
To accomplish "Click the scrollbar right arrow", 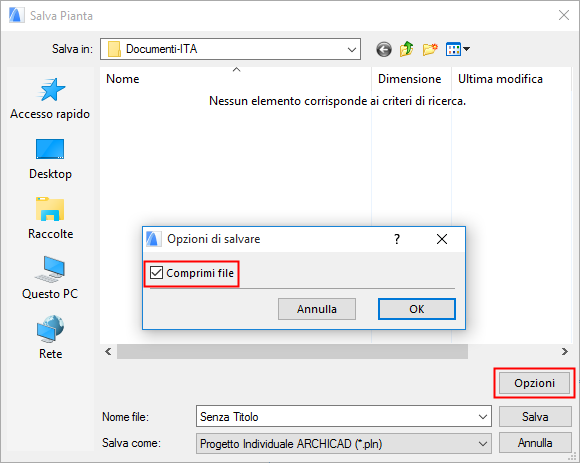I will click(564, 351).
